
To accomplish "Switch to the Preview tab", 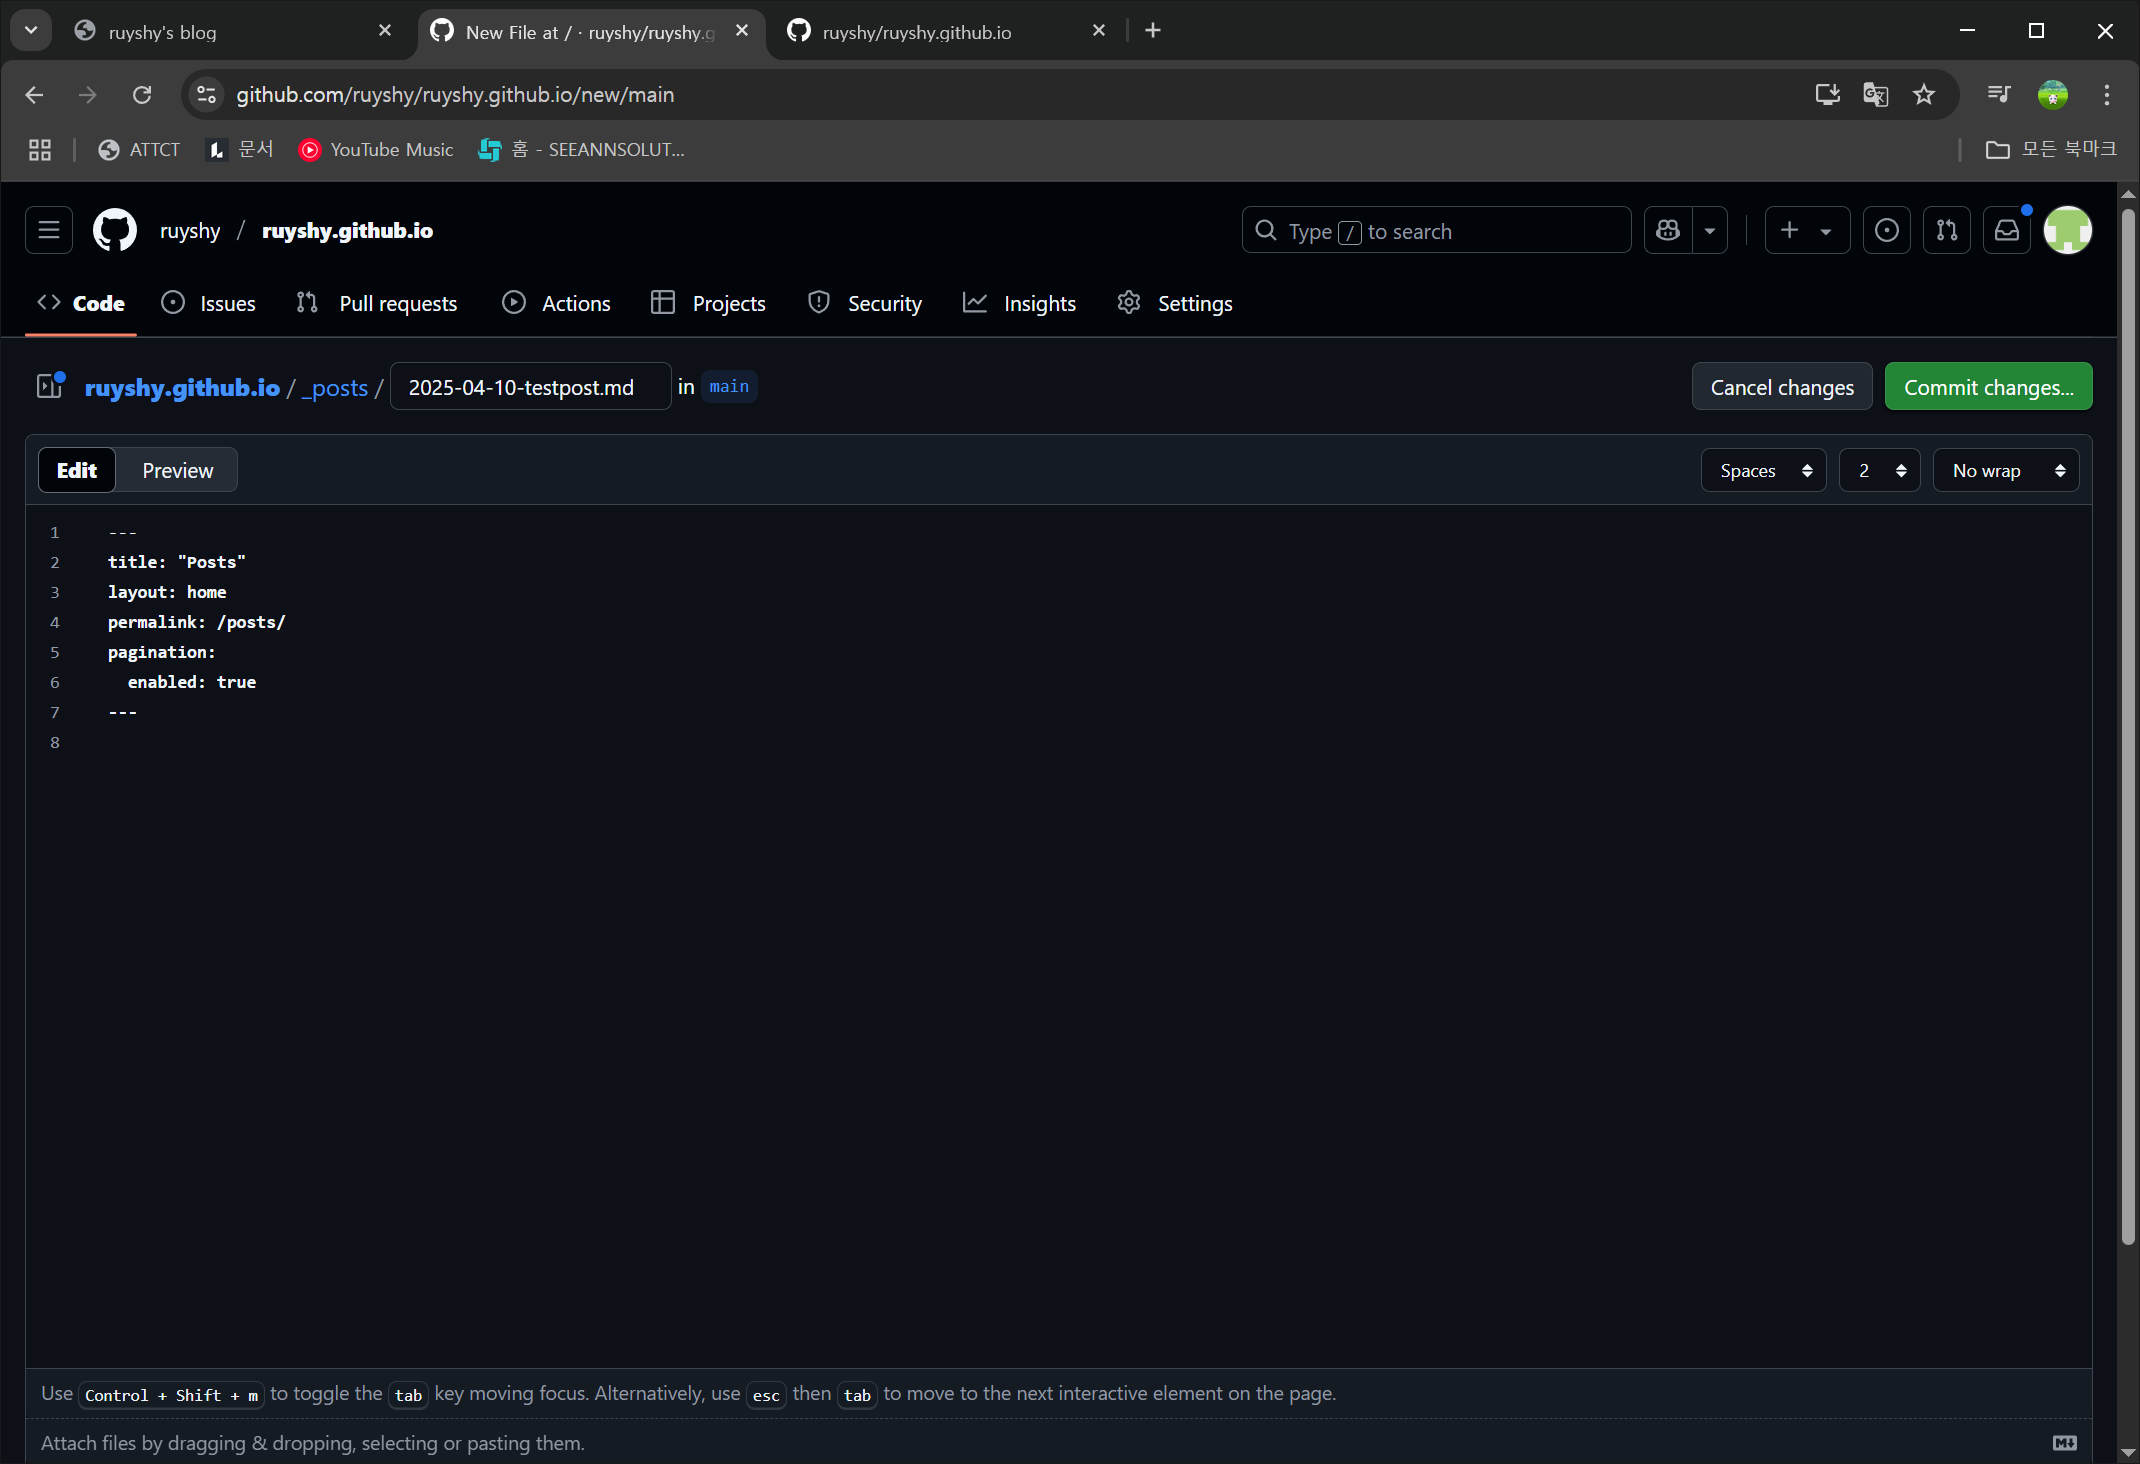I will coord(176,470).
